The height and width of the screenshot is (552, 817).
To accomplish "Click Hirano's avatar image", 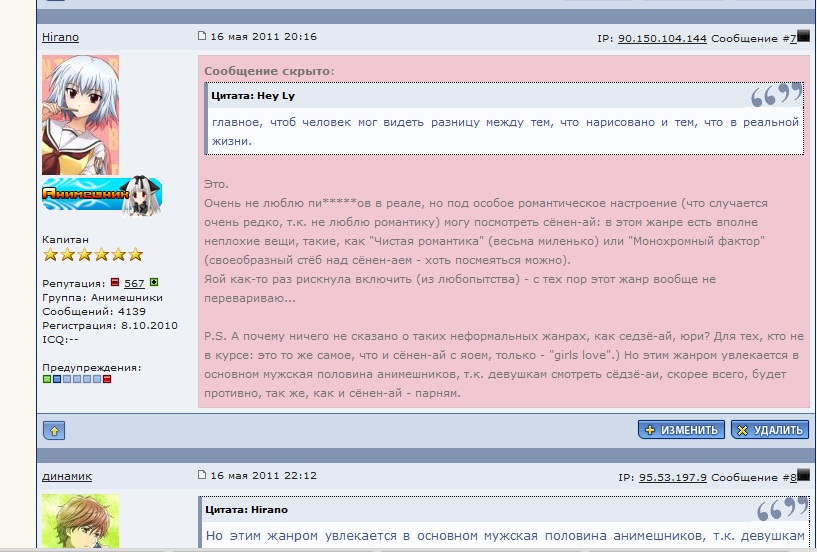I will click(x=80, y=115).
